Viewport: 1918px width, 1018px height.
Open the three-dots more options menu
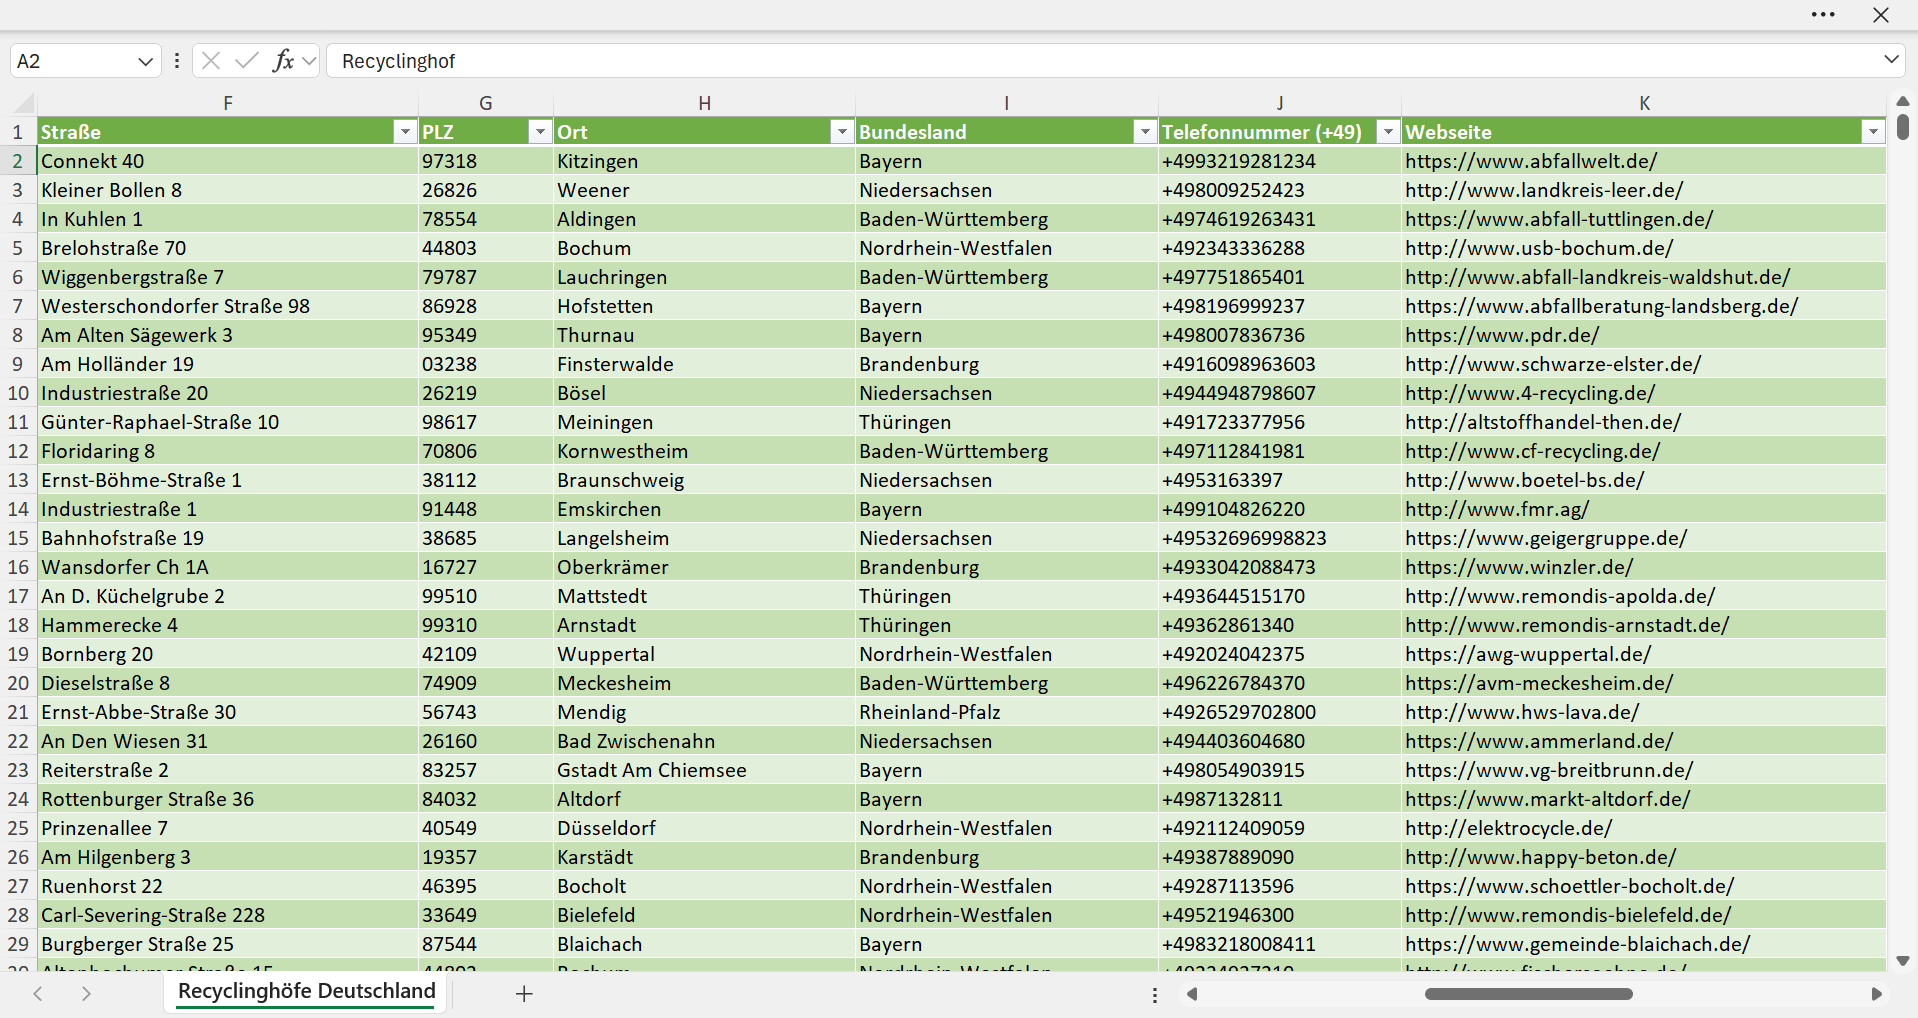1823,15
